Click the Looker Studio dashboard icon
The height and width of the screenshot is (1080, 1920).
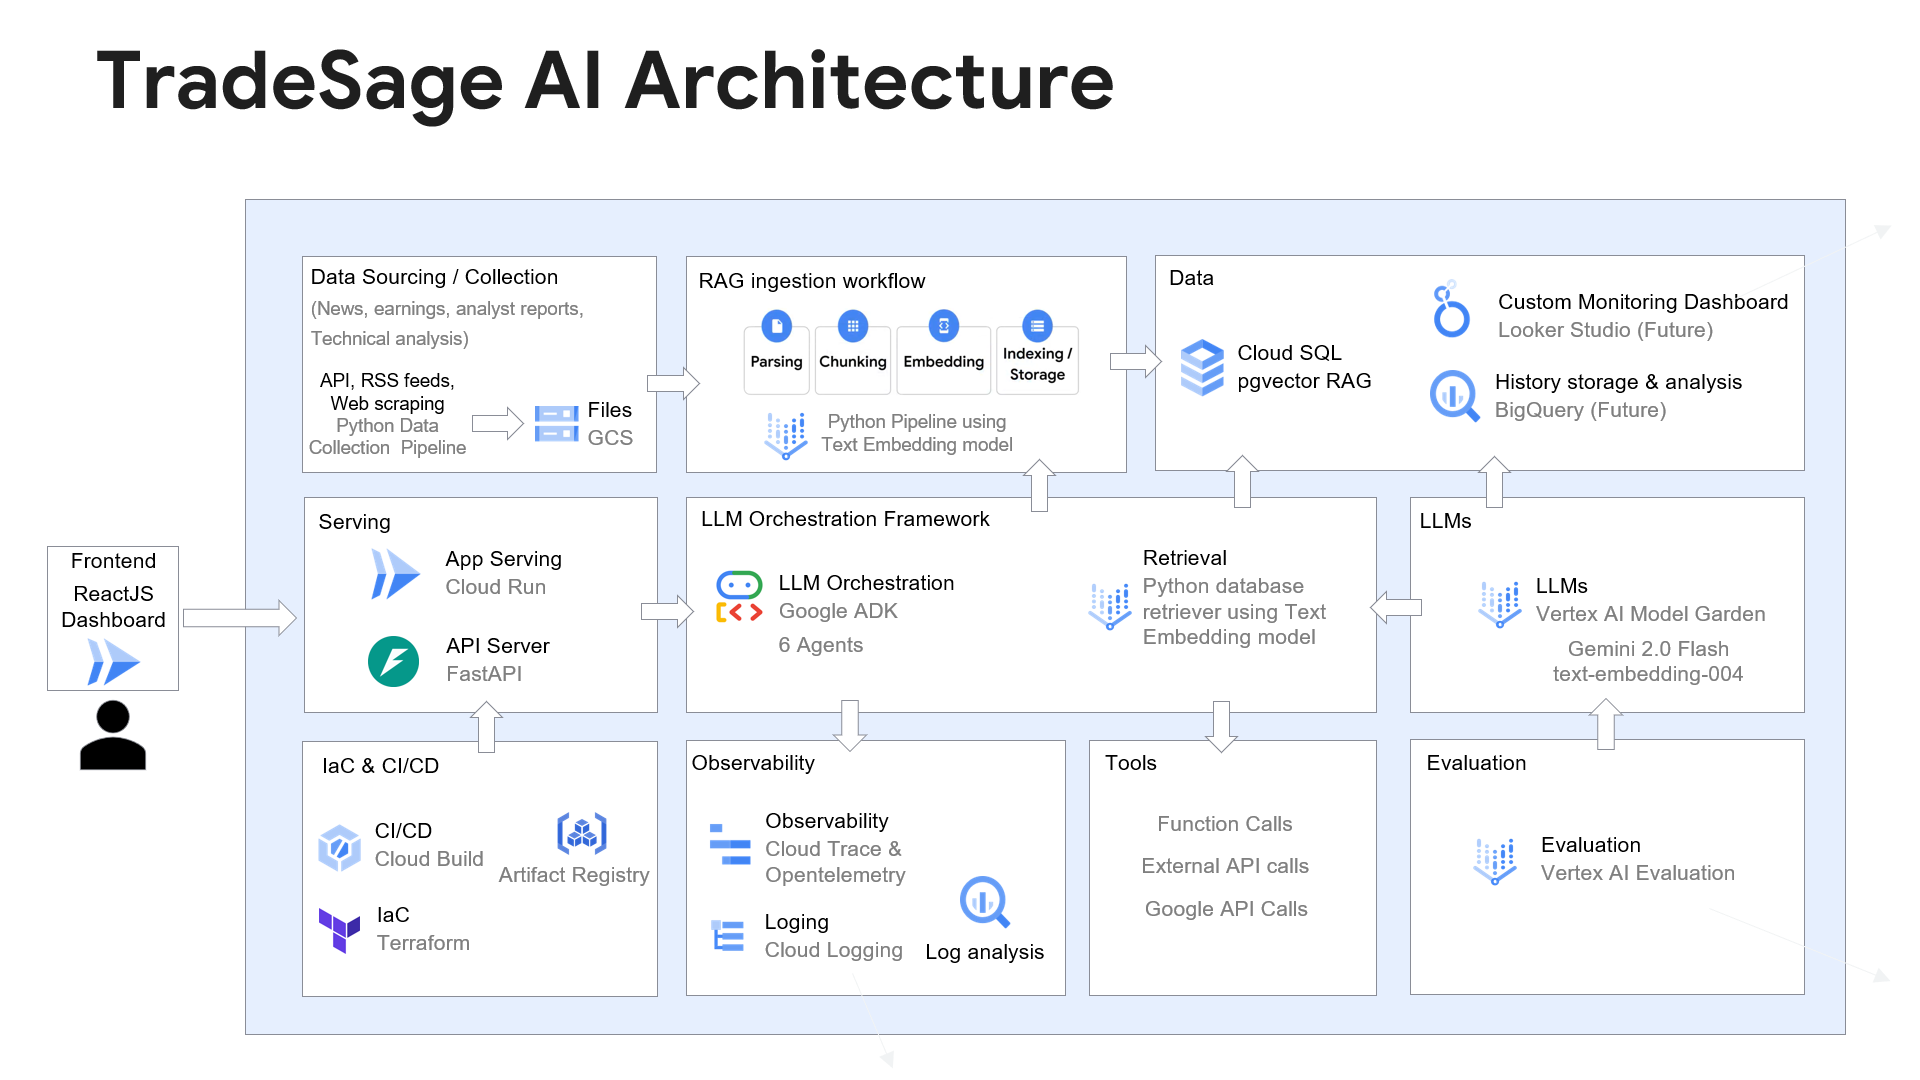tap(1450, 311)
